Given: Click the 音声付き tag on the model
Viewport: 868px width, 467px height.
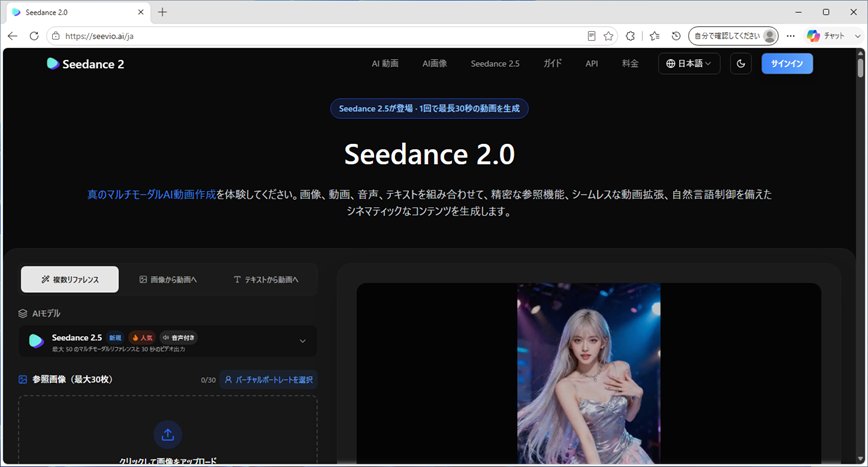Looking at the screenshot, I should (178, 338).
